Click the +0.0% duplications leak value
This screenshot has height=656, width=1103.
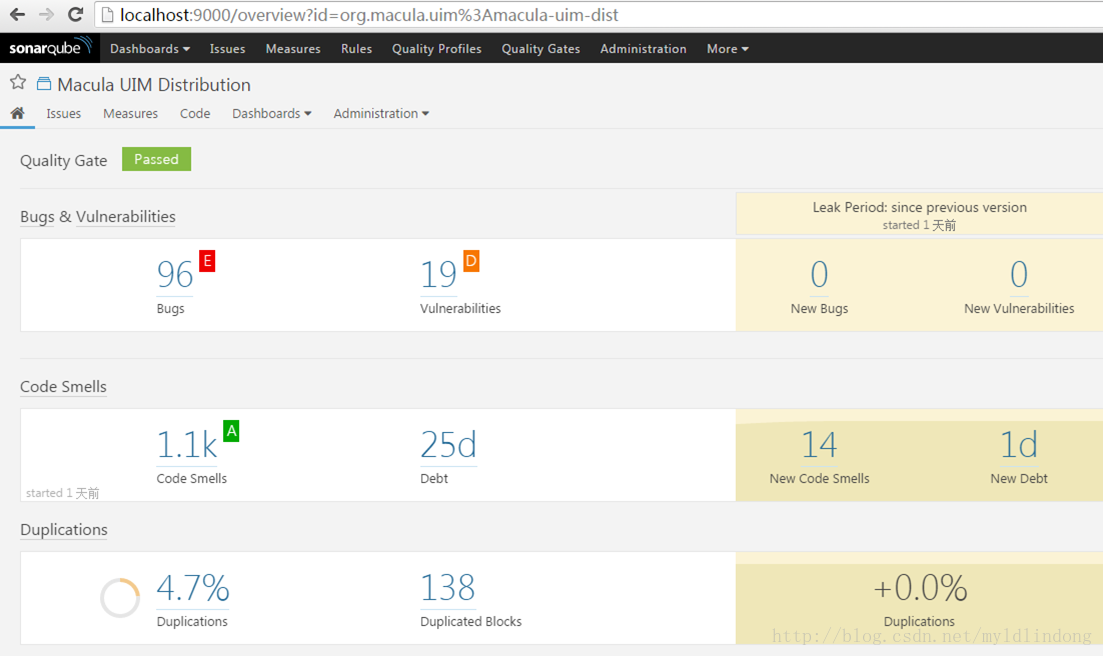(919, 588)
